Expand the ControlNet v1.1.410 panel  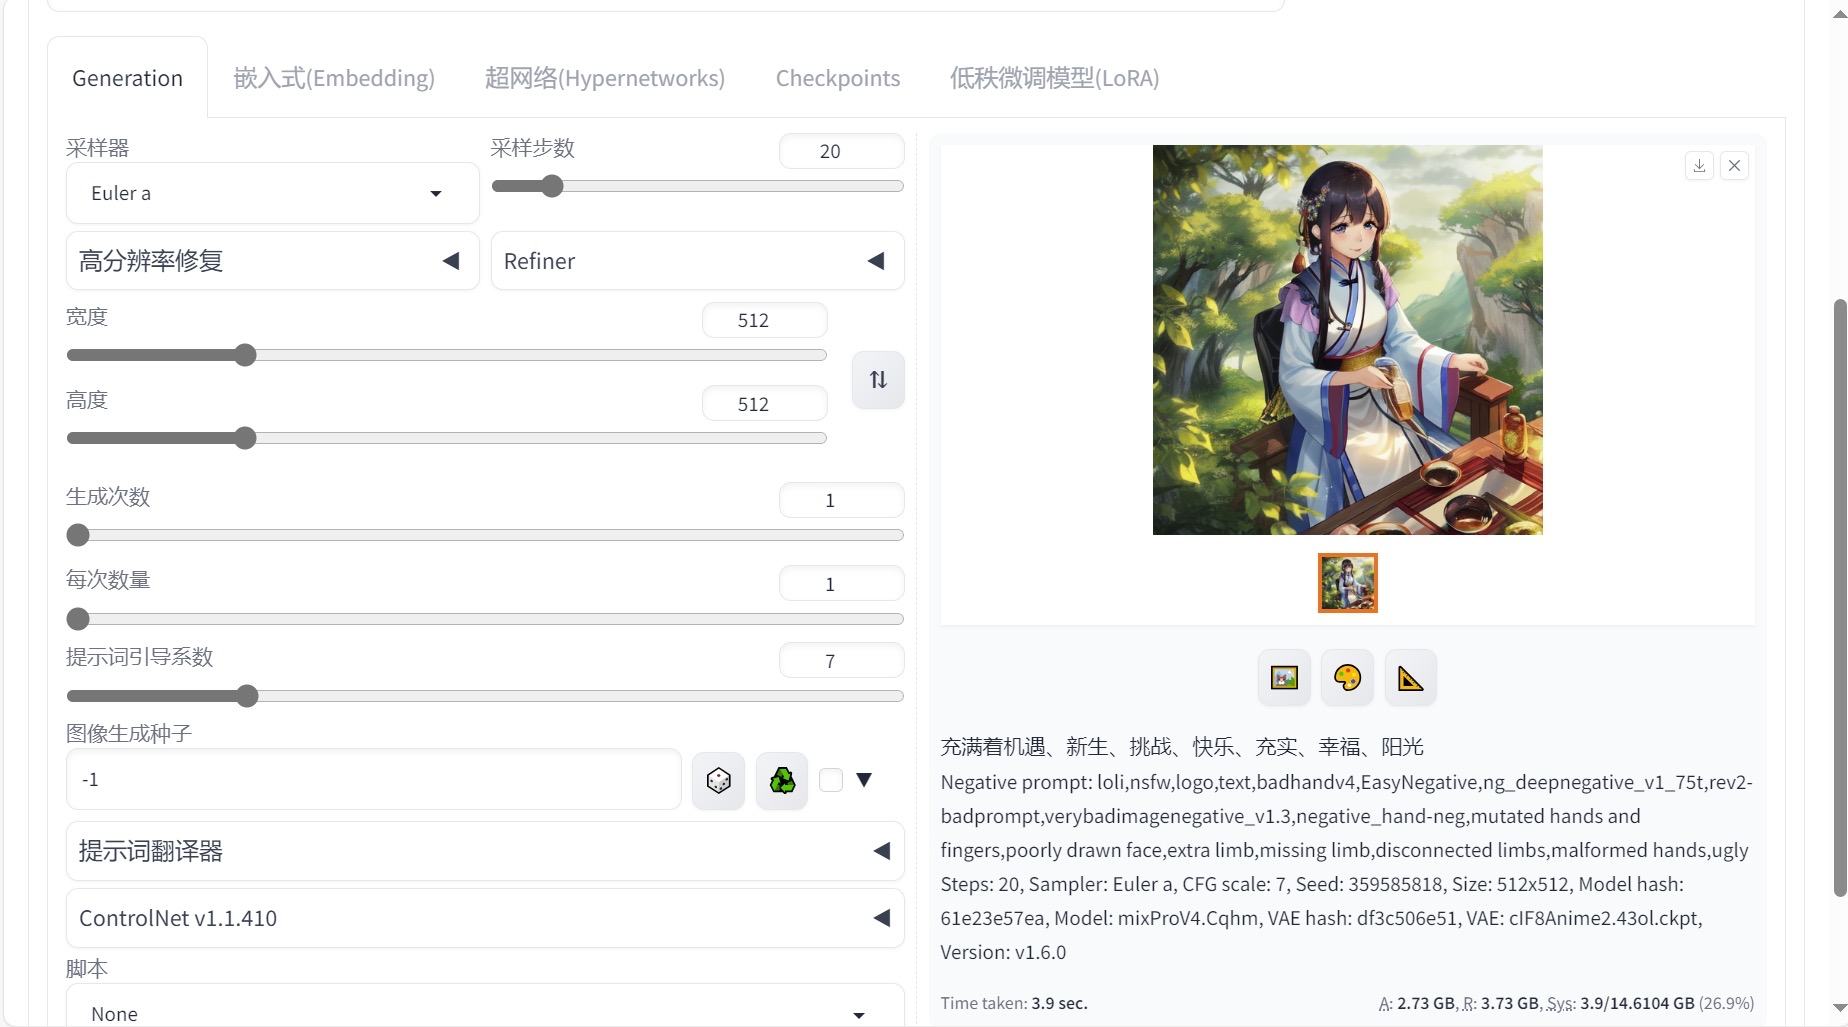[485, 918]
